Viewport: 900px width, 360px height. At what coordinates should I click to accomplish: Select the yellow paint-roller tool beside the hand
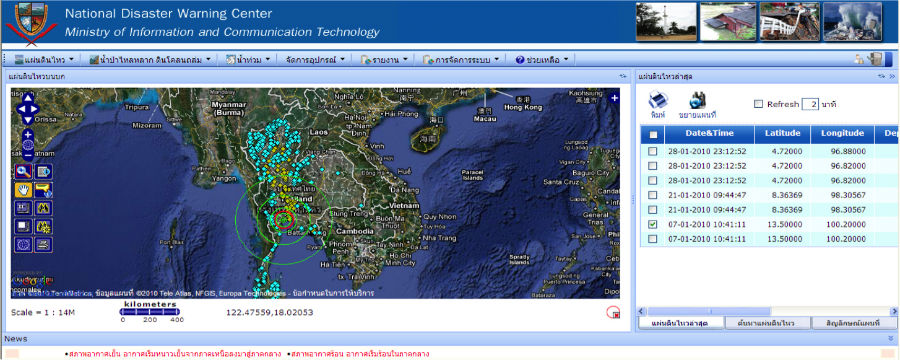click(44, 189)
